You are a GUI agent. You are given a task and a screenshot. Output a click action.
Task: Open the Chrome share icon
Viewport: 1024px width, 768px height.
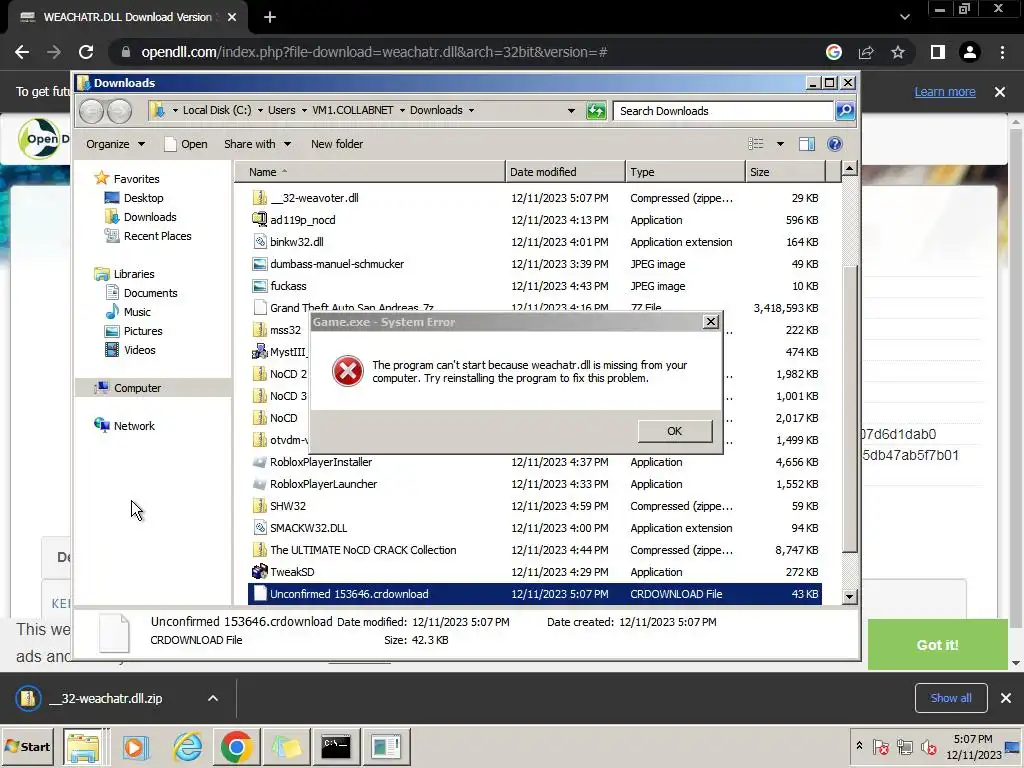[866, 52]
